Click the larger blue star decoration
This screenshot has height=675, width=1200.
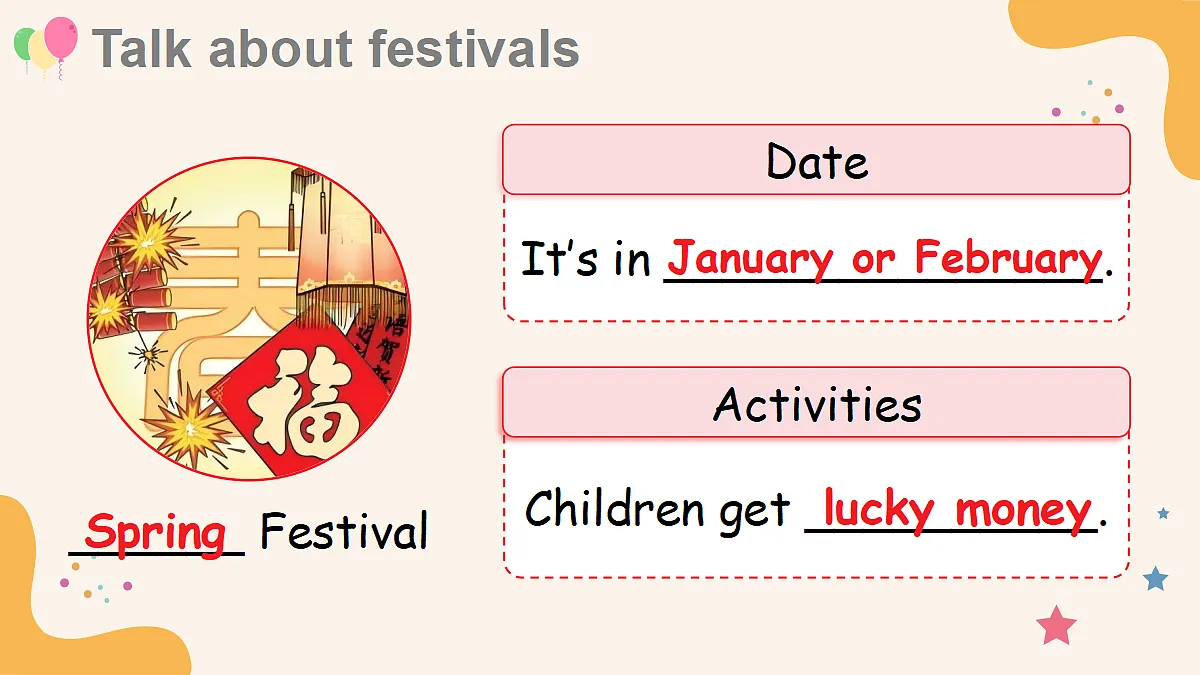point(1156,578)
